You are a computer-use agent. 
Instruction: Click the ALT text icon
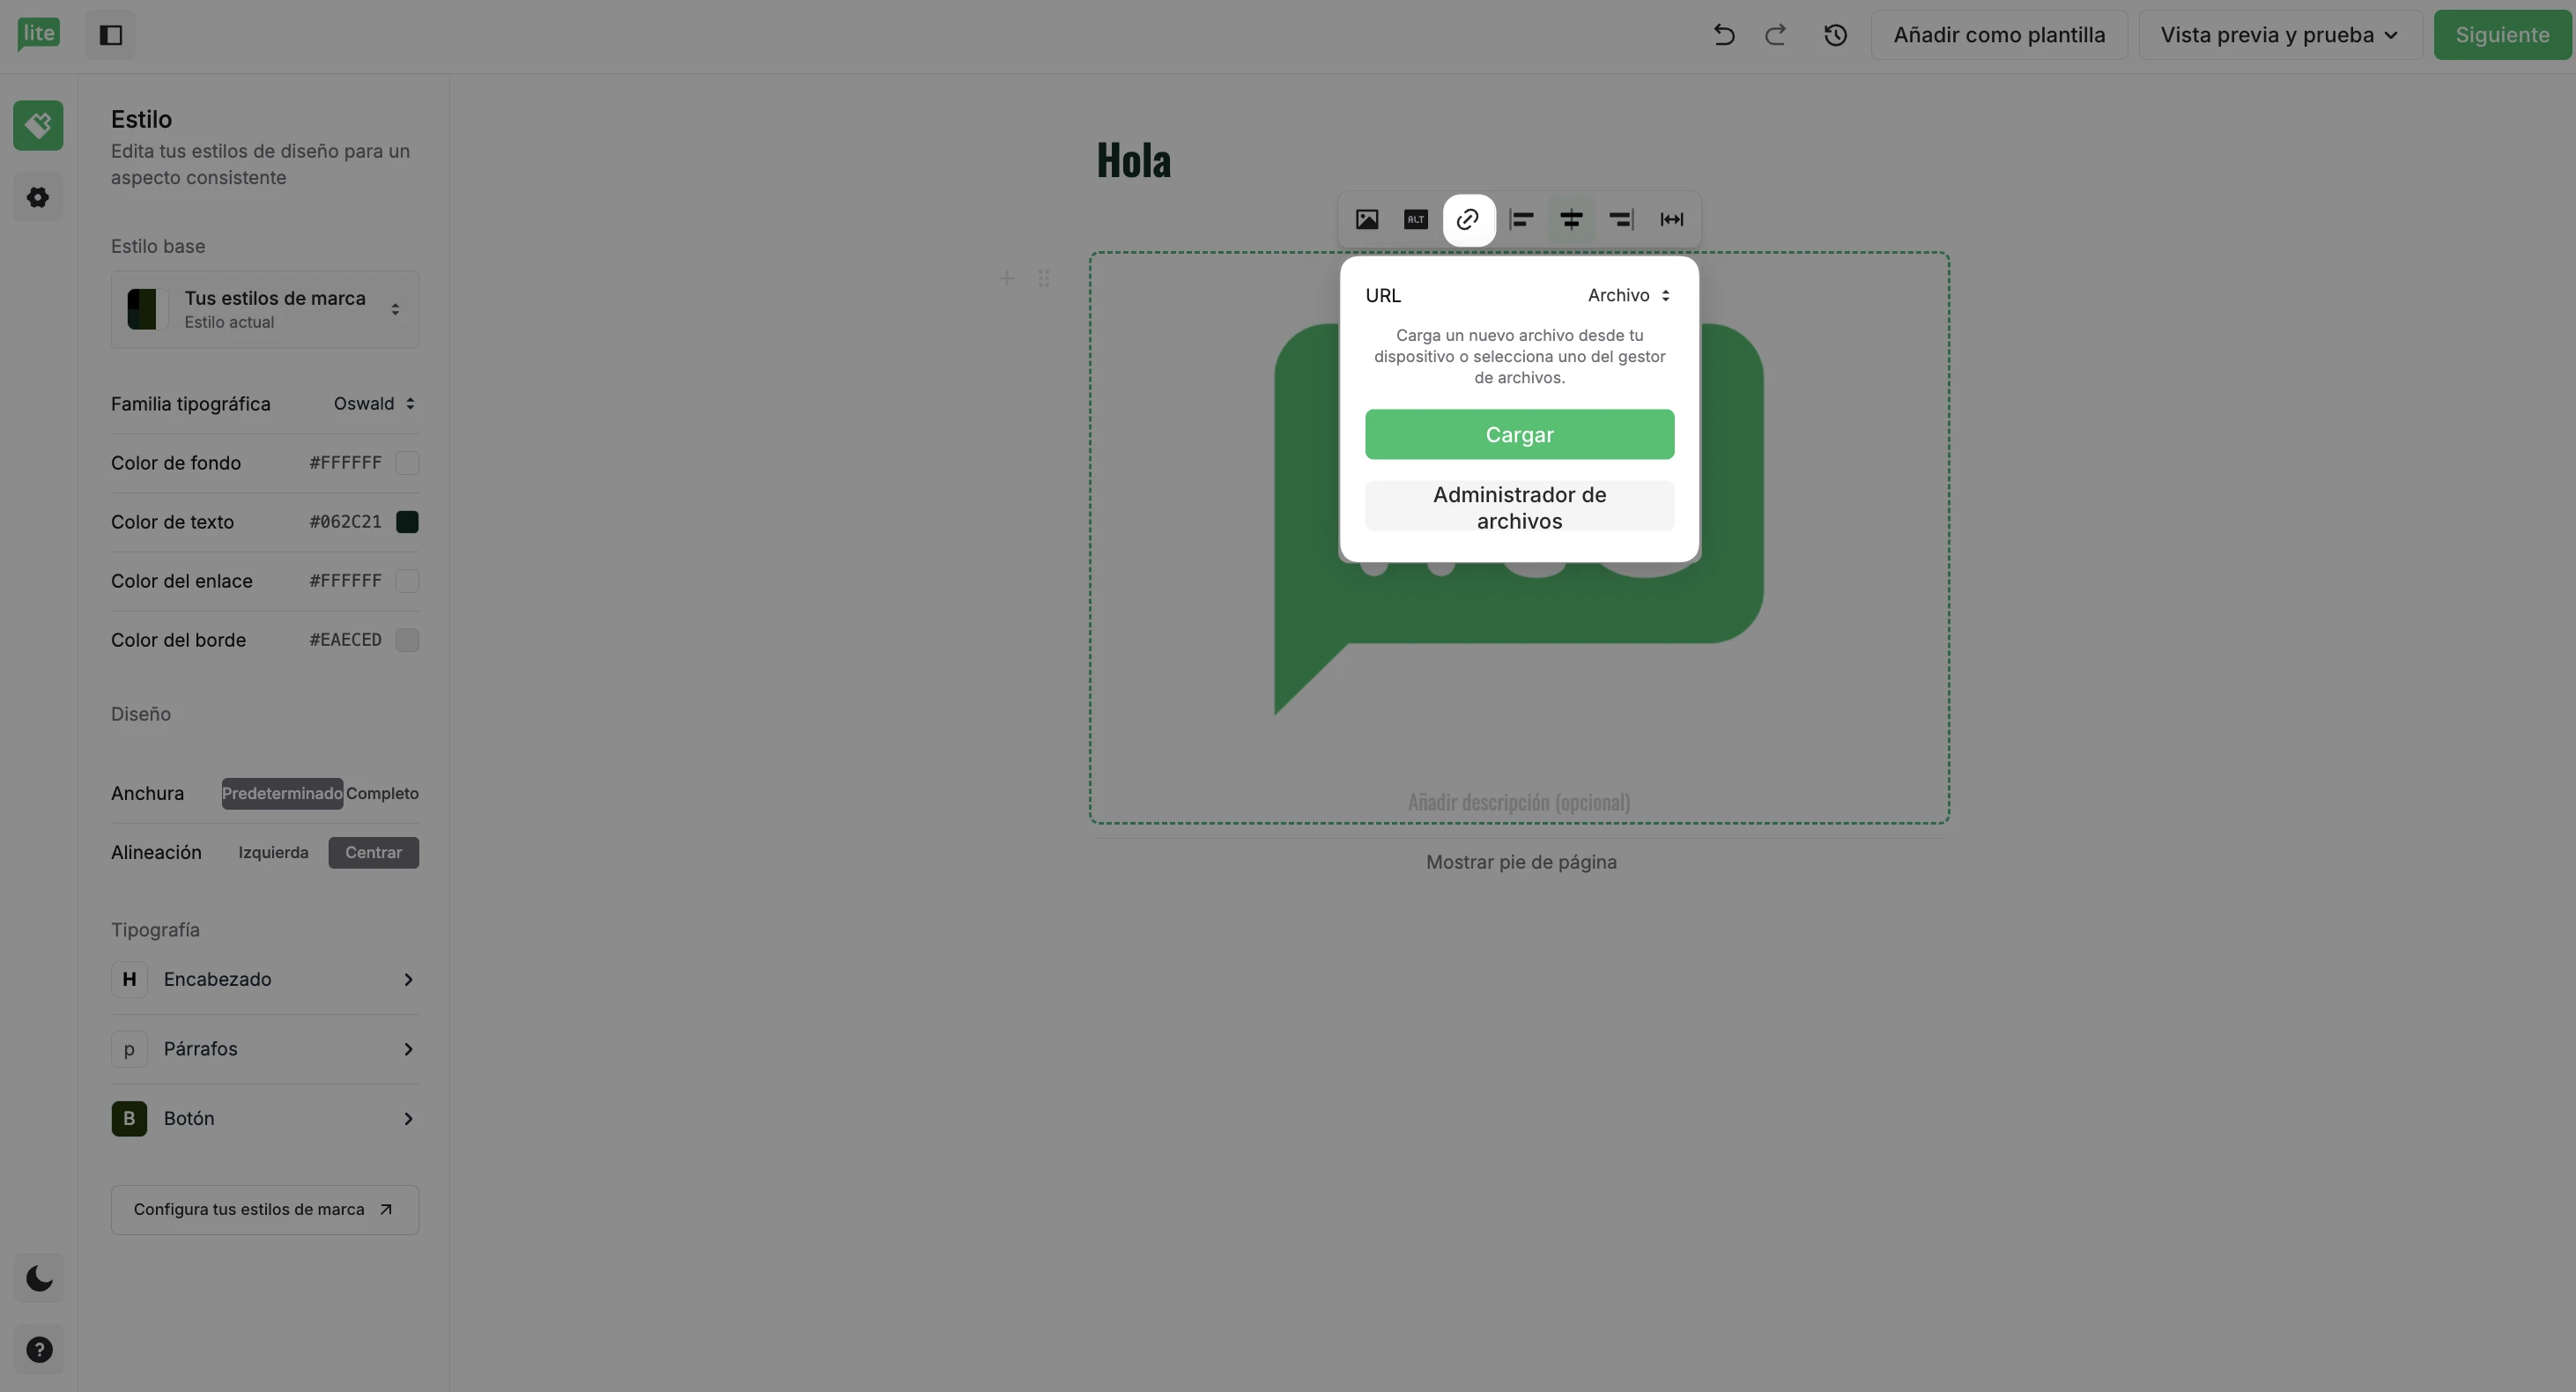1416,219
